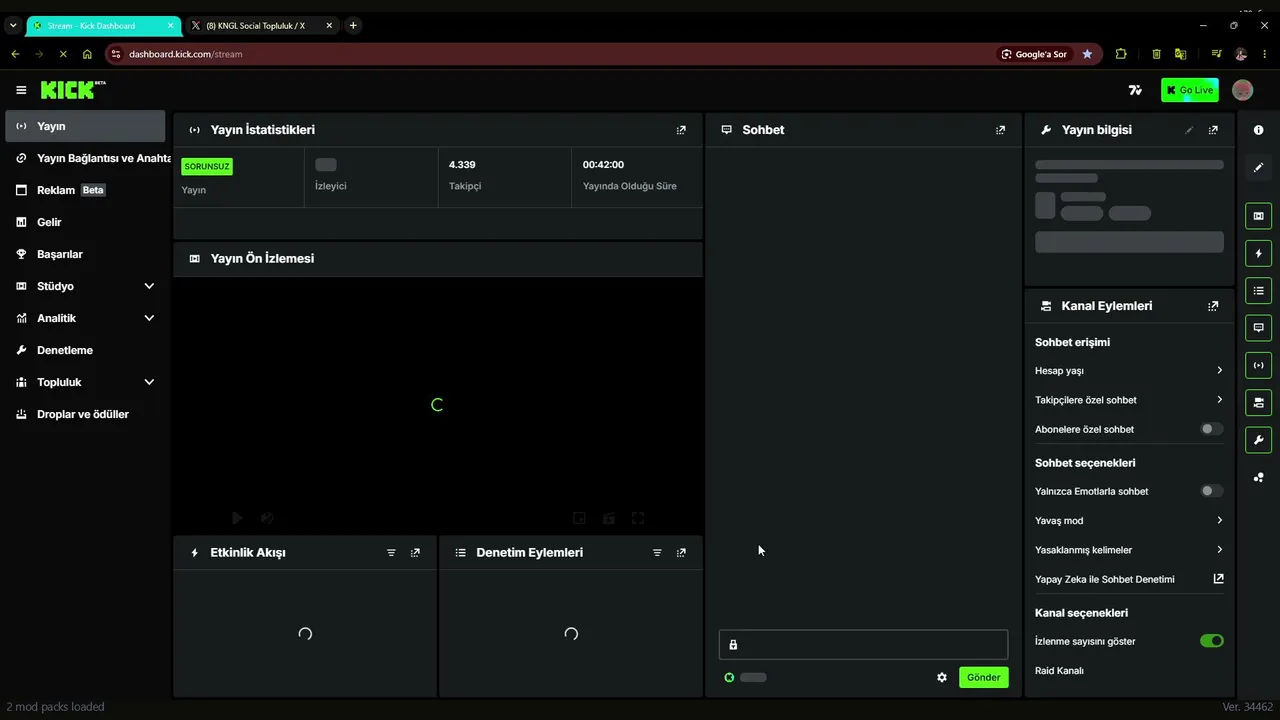This screenshot has width=1280, height=720.
Task: Open Başarılar in sidebar
Action: pos(85,254)
